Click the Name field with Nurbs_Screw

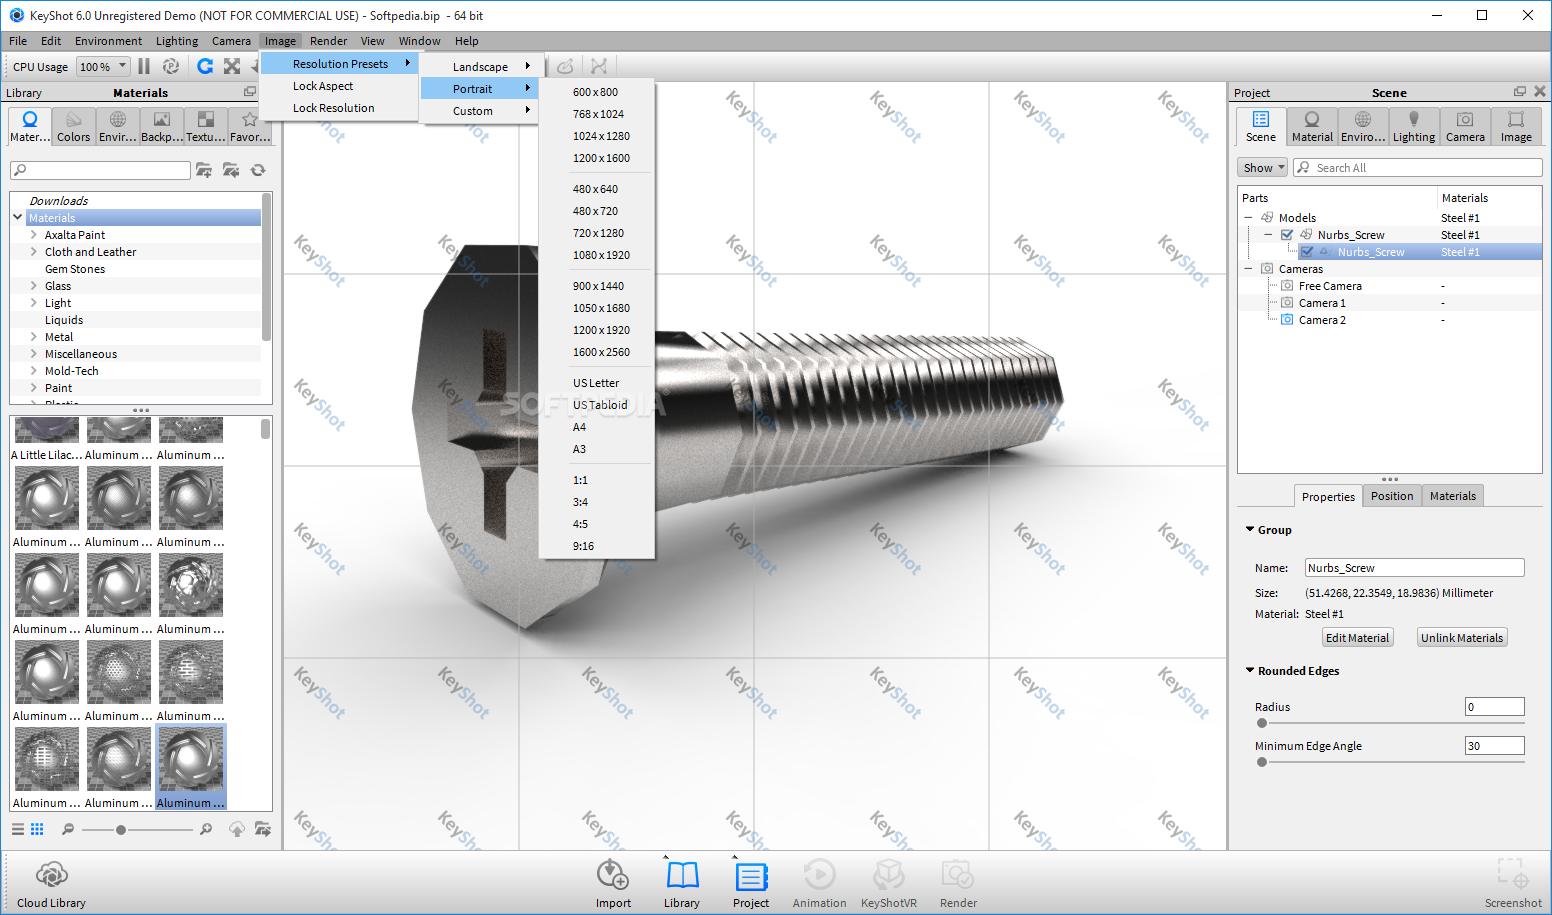point(1414,568)
